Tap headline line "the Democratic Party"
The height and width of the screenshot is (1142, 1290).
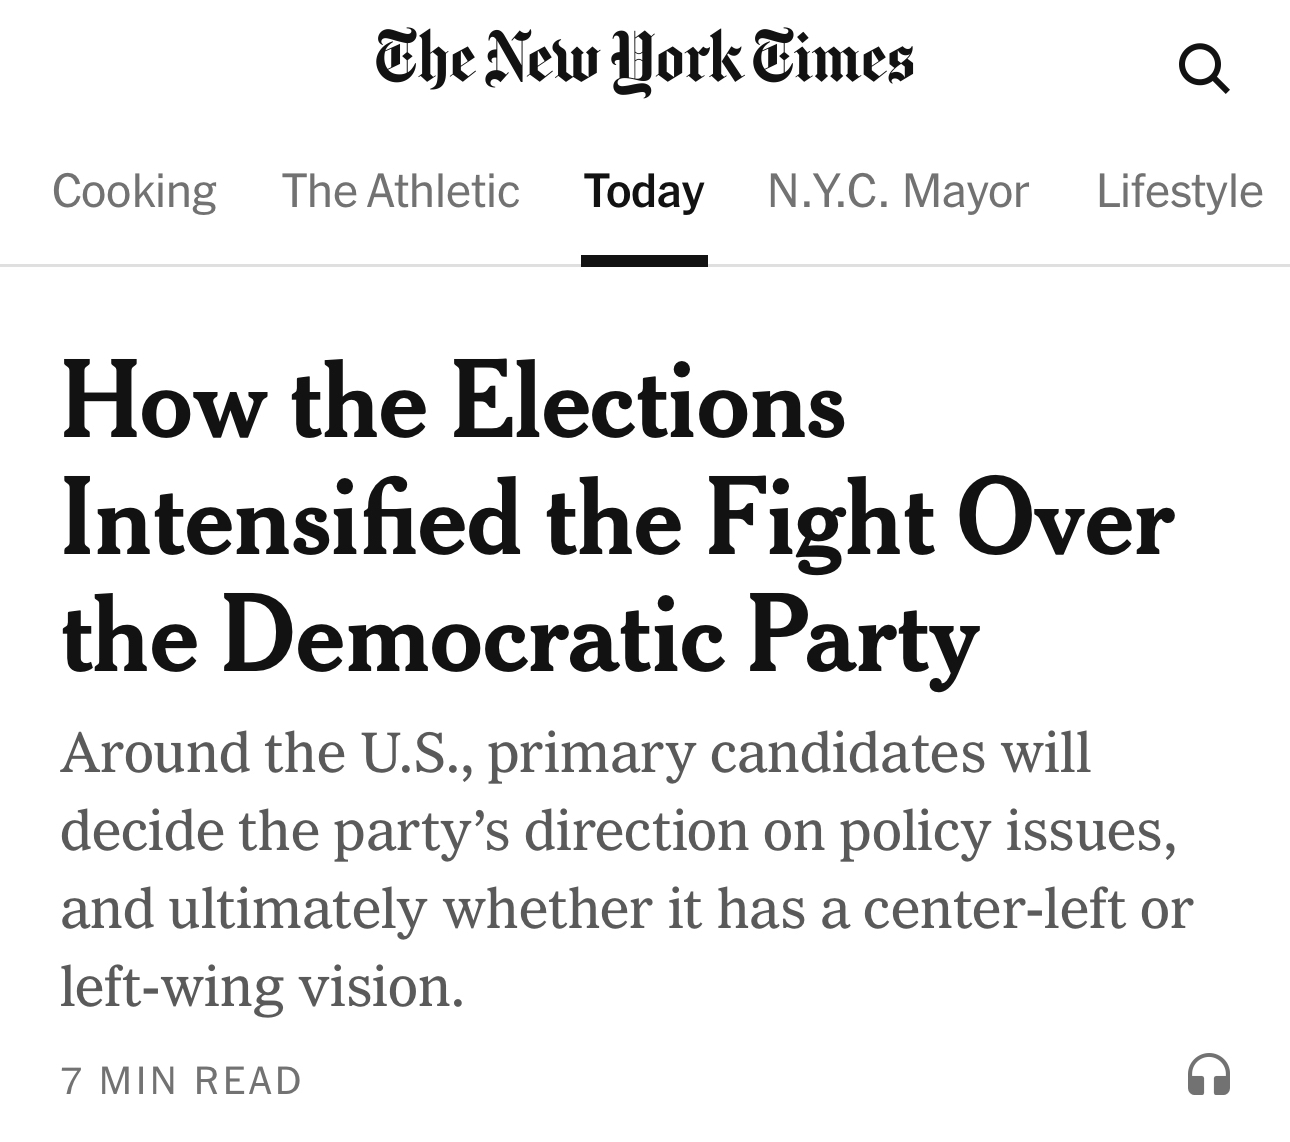pyautogui.click(x=520, y=637)
